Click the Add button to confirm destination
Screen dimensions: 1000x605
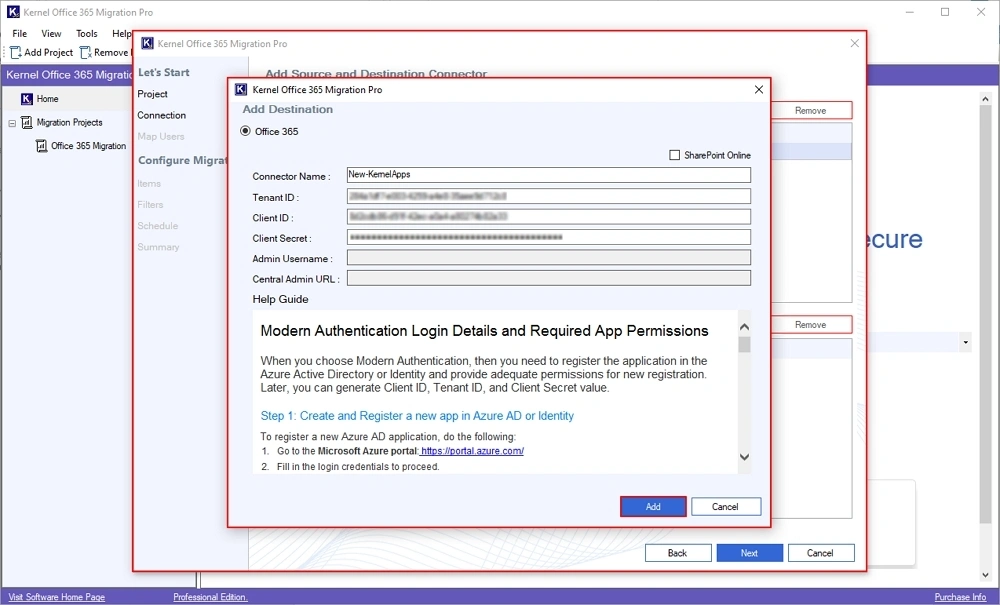pos(653,506)
